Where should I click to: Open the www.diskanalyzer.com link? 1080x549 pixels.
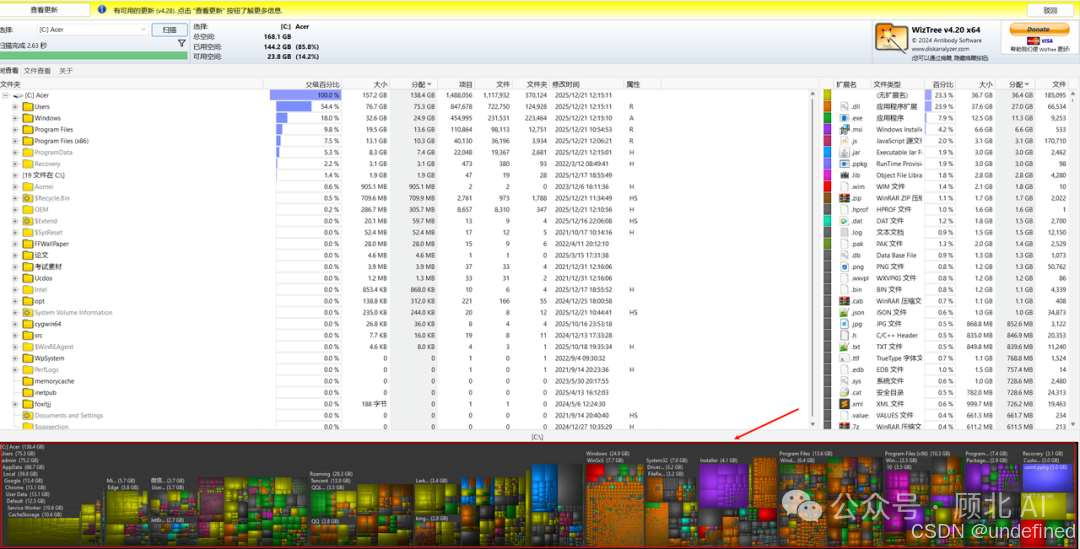click(x=939, y=49)
